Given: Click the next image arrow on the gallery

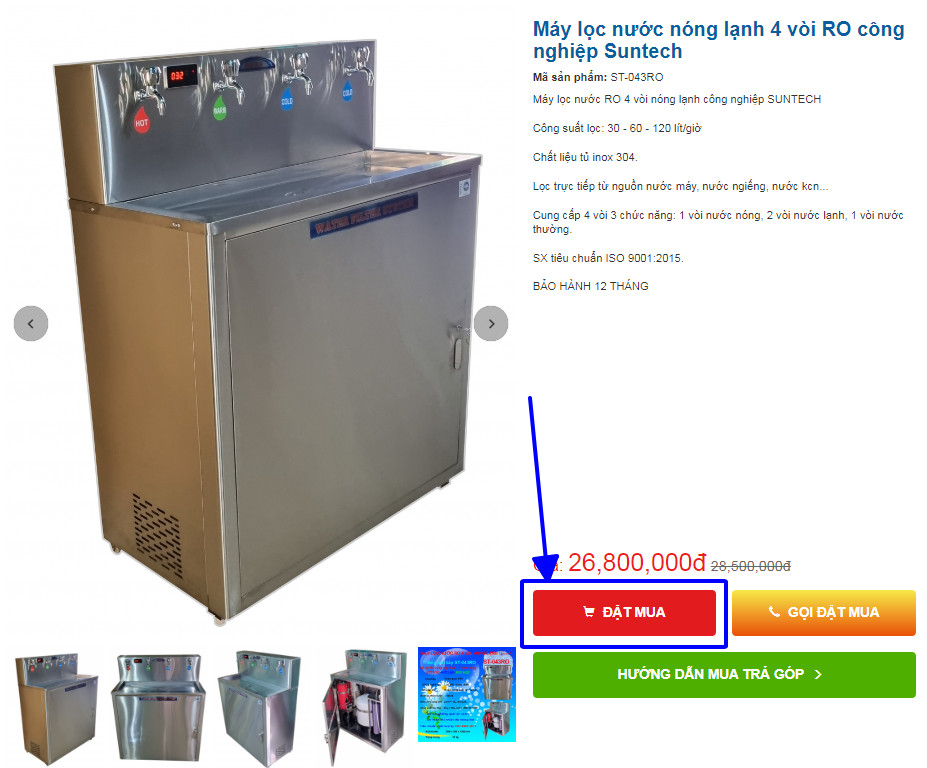Looking at the screenshot, I should coord(491,323).
